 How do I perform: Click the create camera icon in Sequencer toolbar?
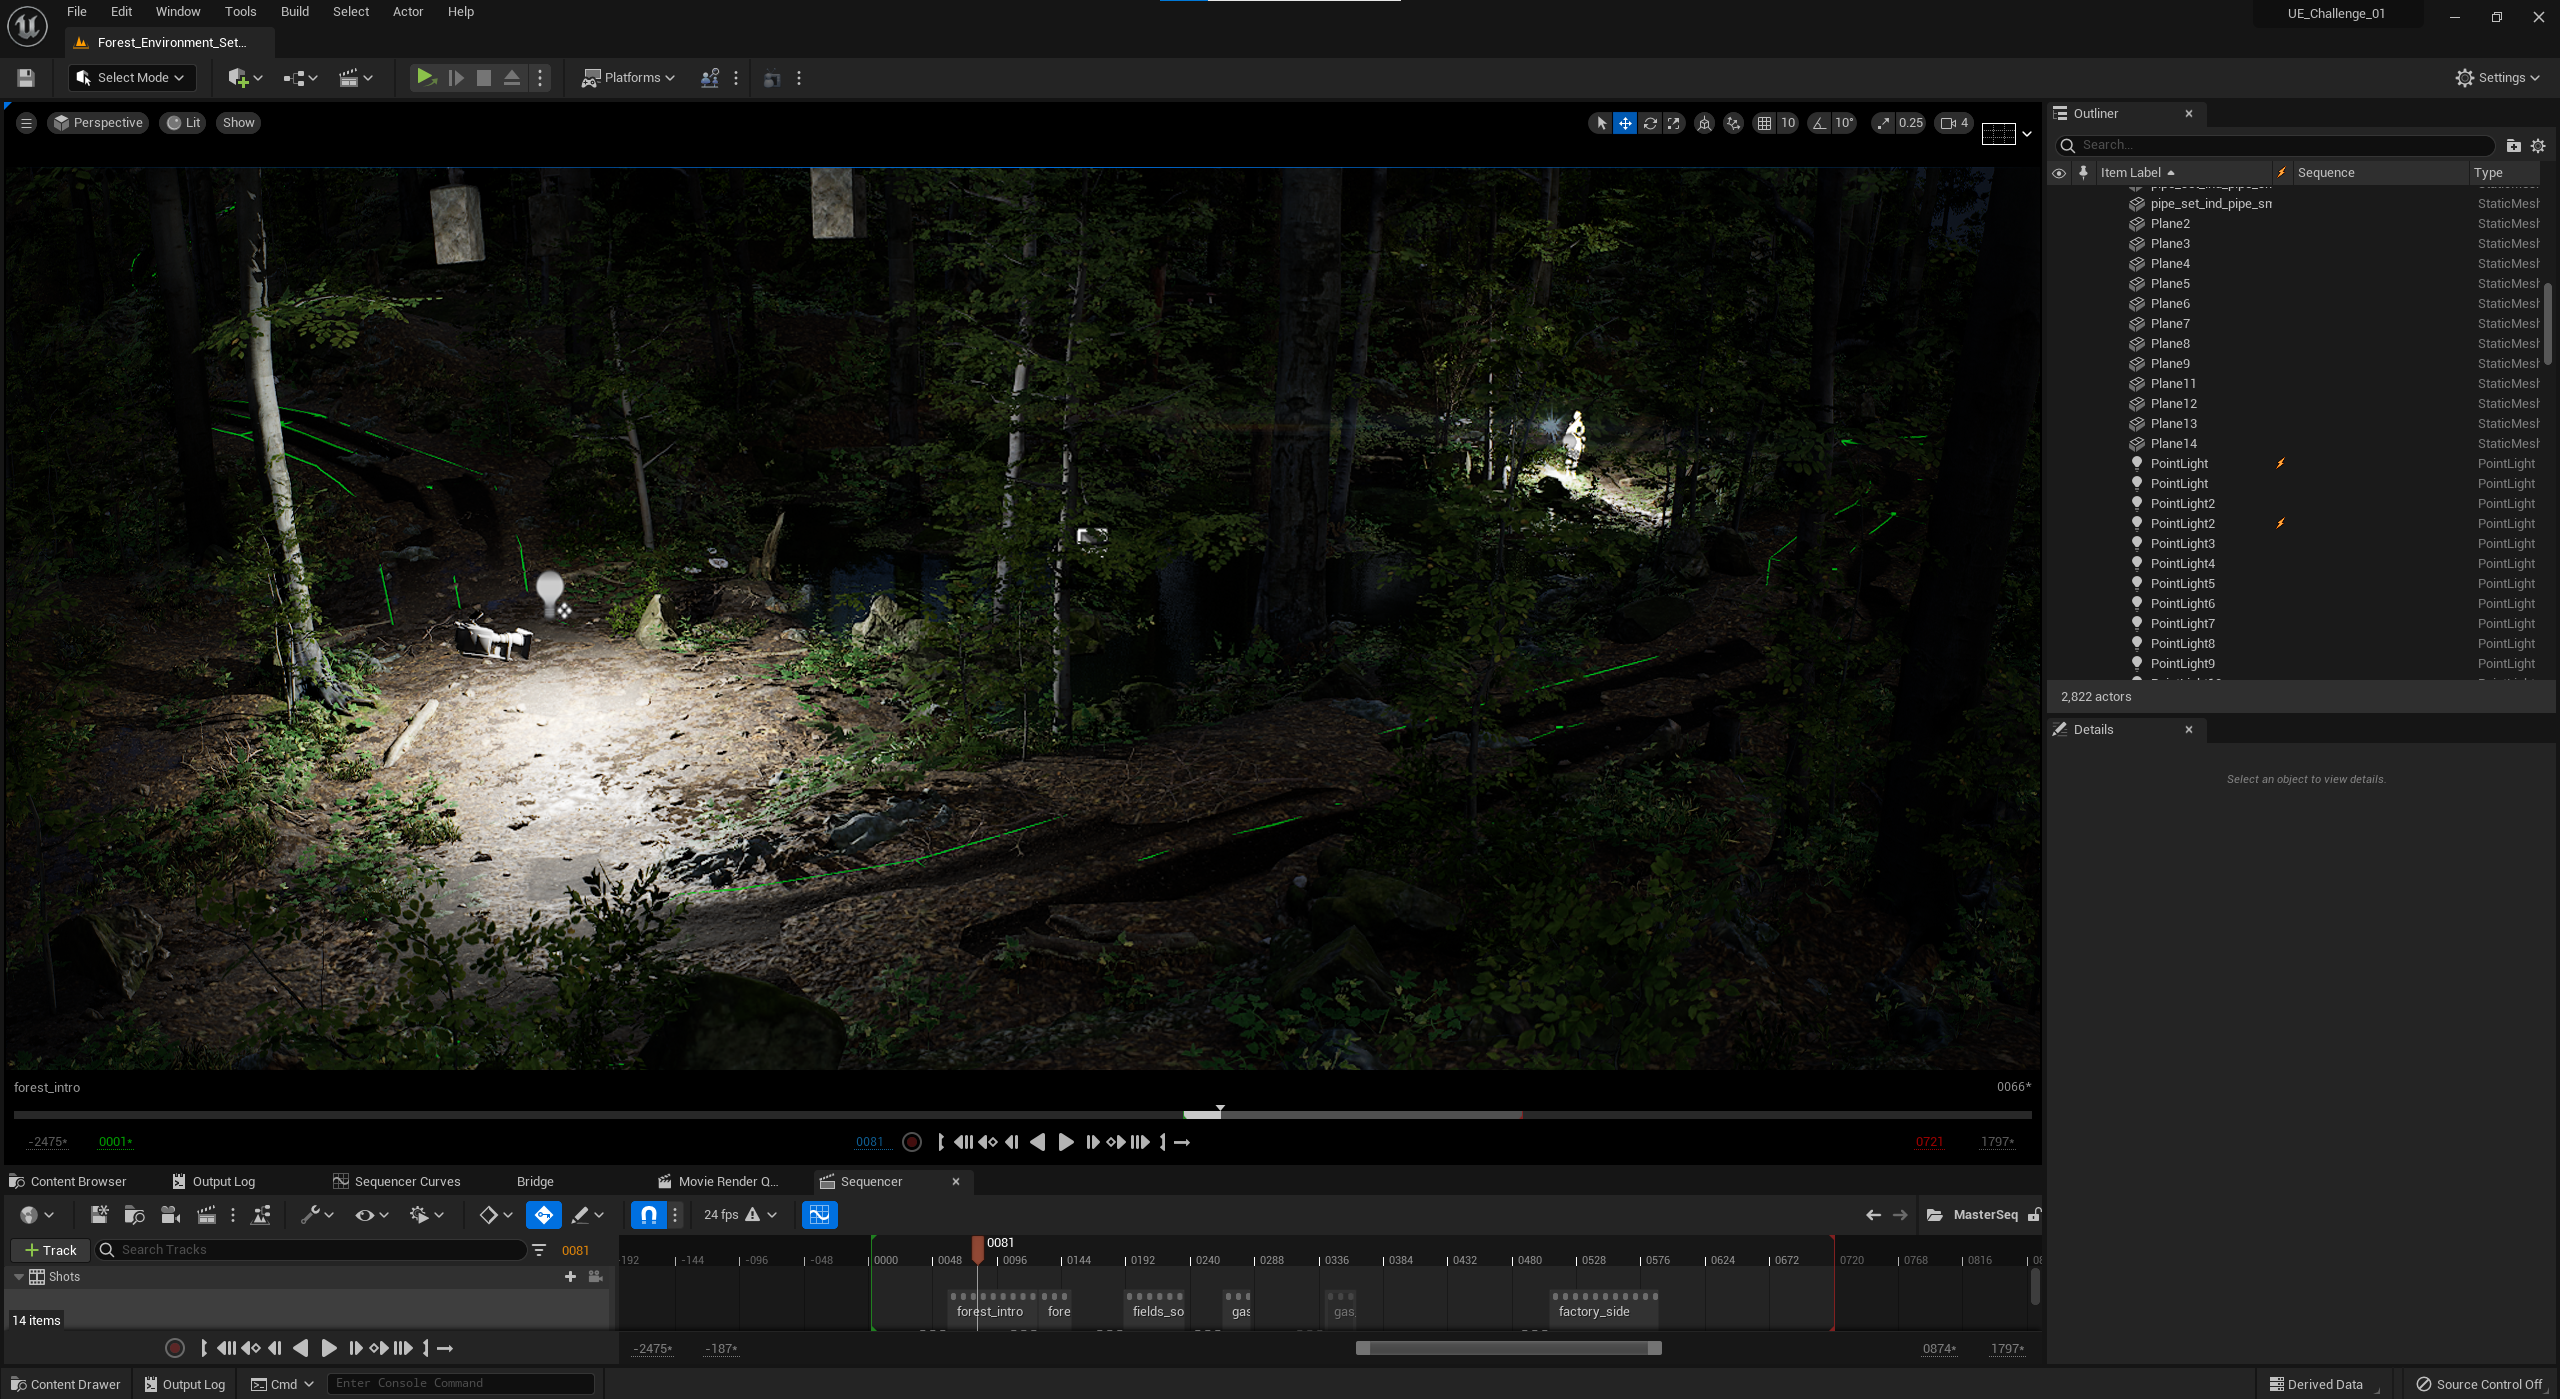[170, 1215]
